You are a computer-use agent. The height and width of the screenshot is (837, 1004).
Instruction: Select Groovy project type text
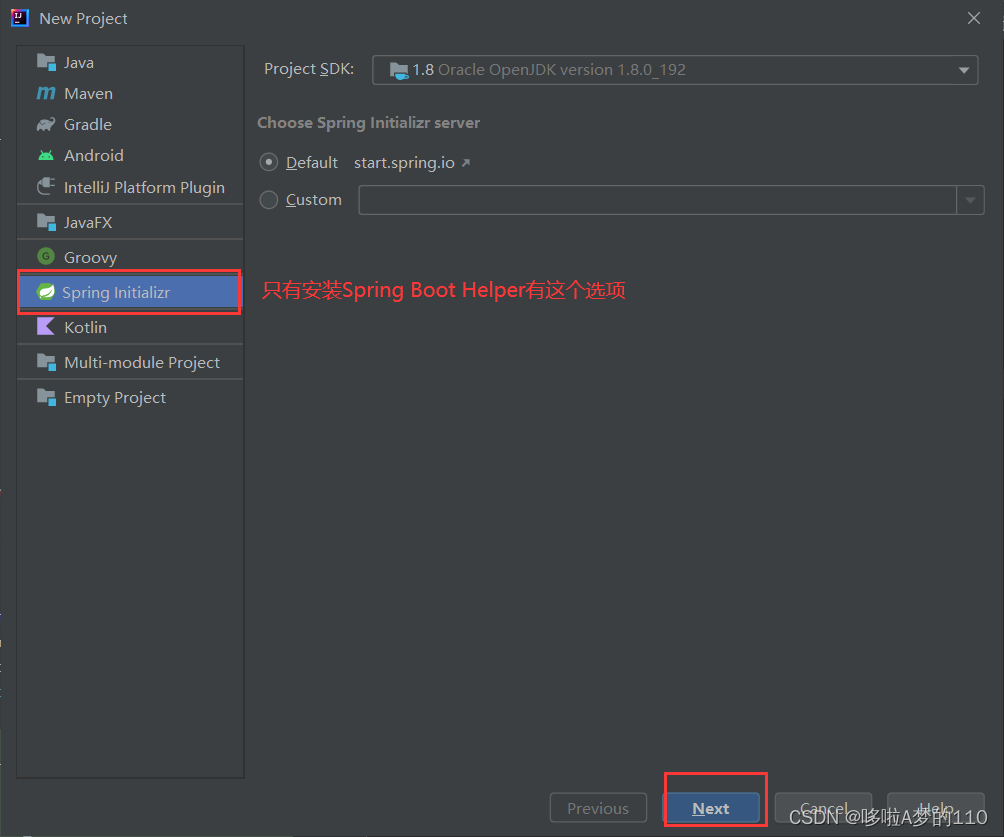click(90, 257)
